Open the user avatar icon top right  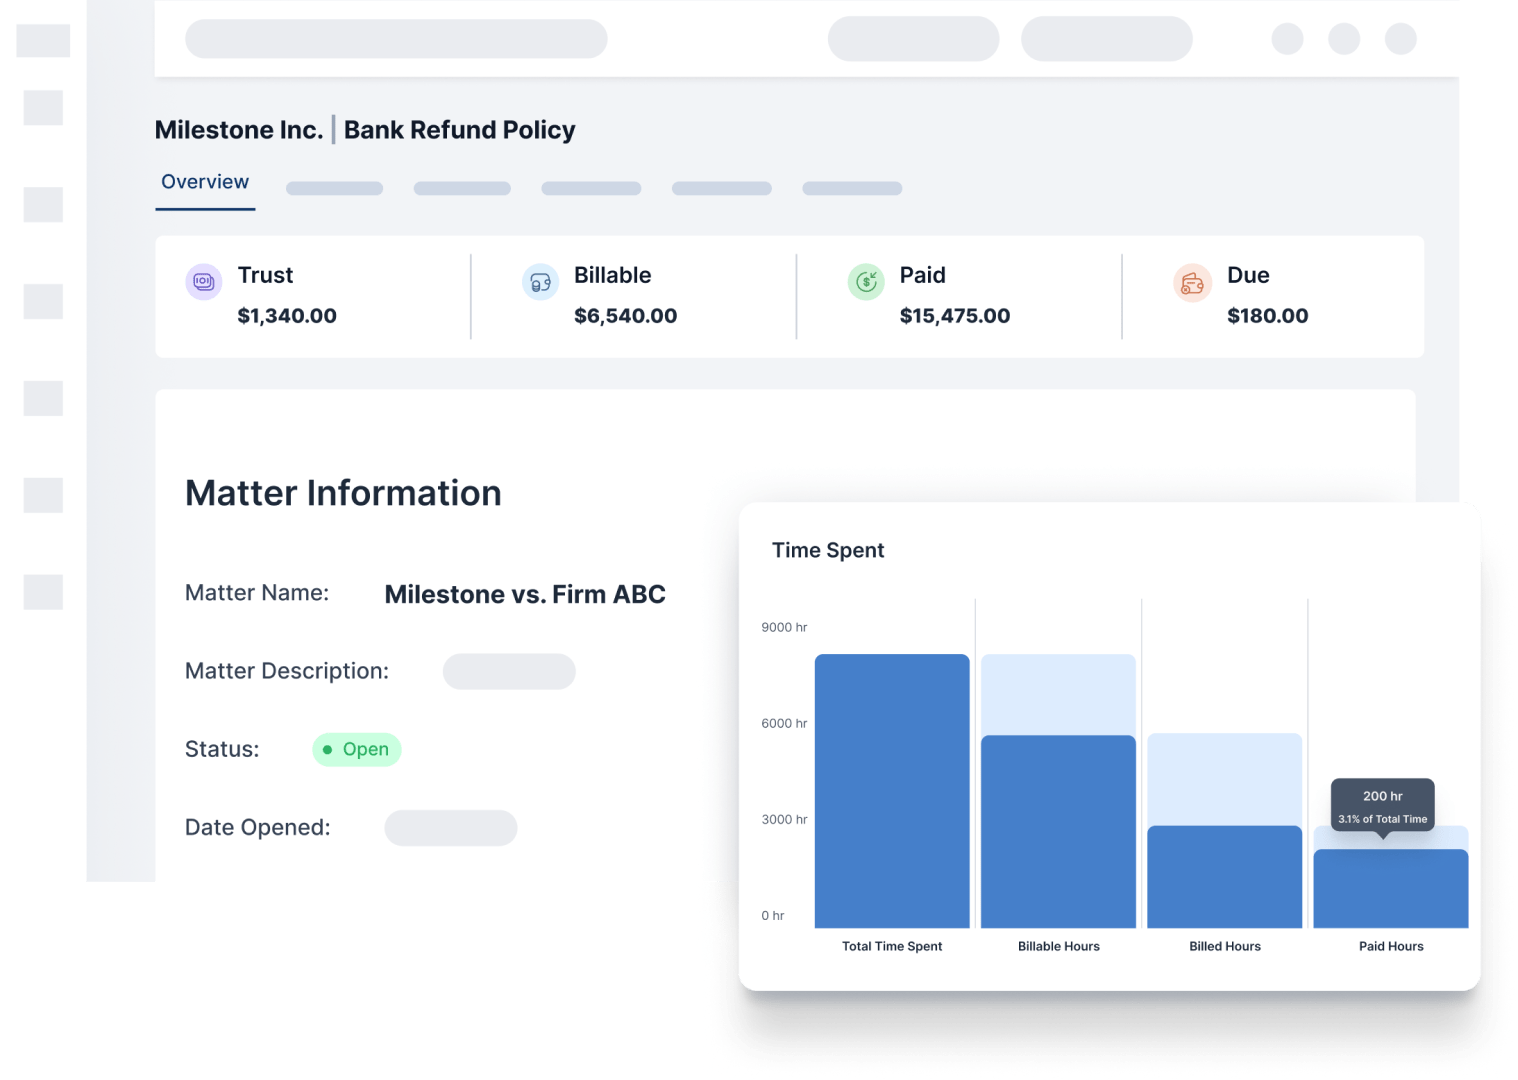pyautogui.click(x=1400, y=39)
